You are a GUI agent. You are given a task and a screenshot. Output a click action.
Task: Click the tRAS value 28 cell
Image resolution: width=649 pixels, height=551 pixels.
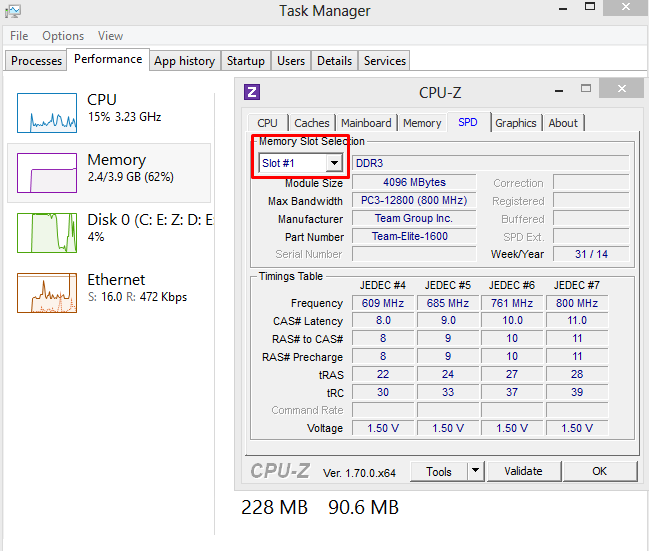pyautogui.click(x=577, y=374)
